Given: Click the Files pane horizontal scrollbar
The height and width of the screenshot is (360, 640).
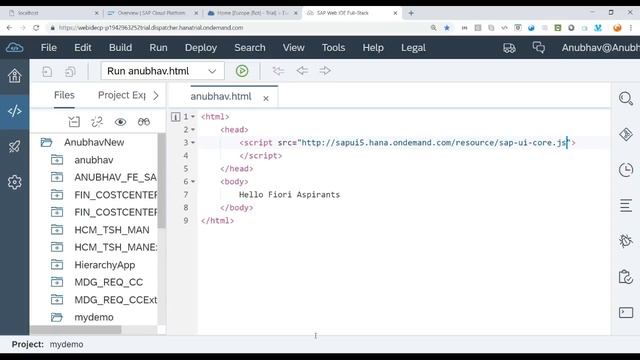Looking at the screenshot, I should coord(76,330).
